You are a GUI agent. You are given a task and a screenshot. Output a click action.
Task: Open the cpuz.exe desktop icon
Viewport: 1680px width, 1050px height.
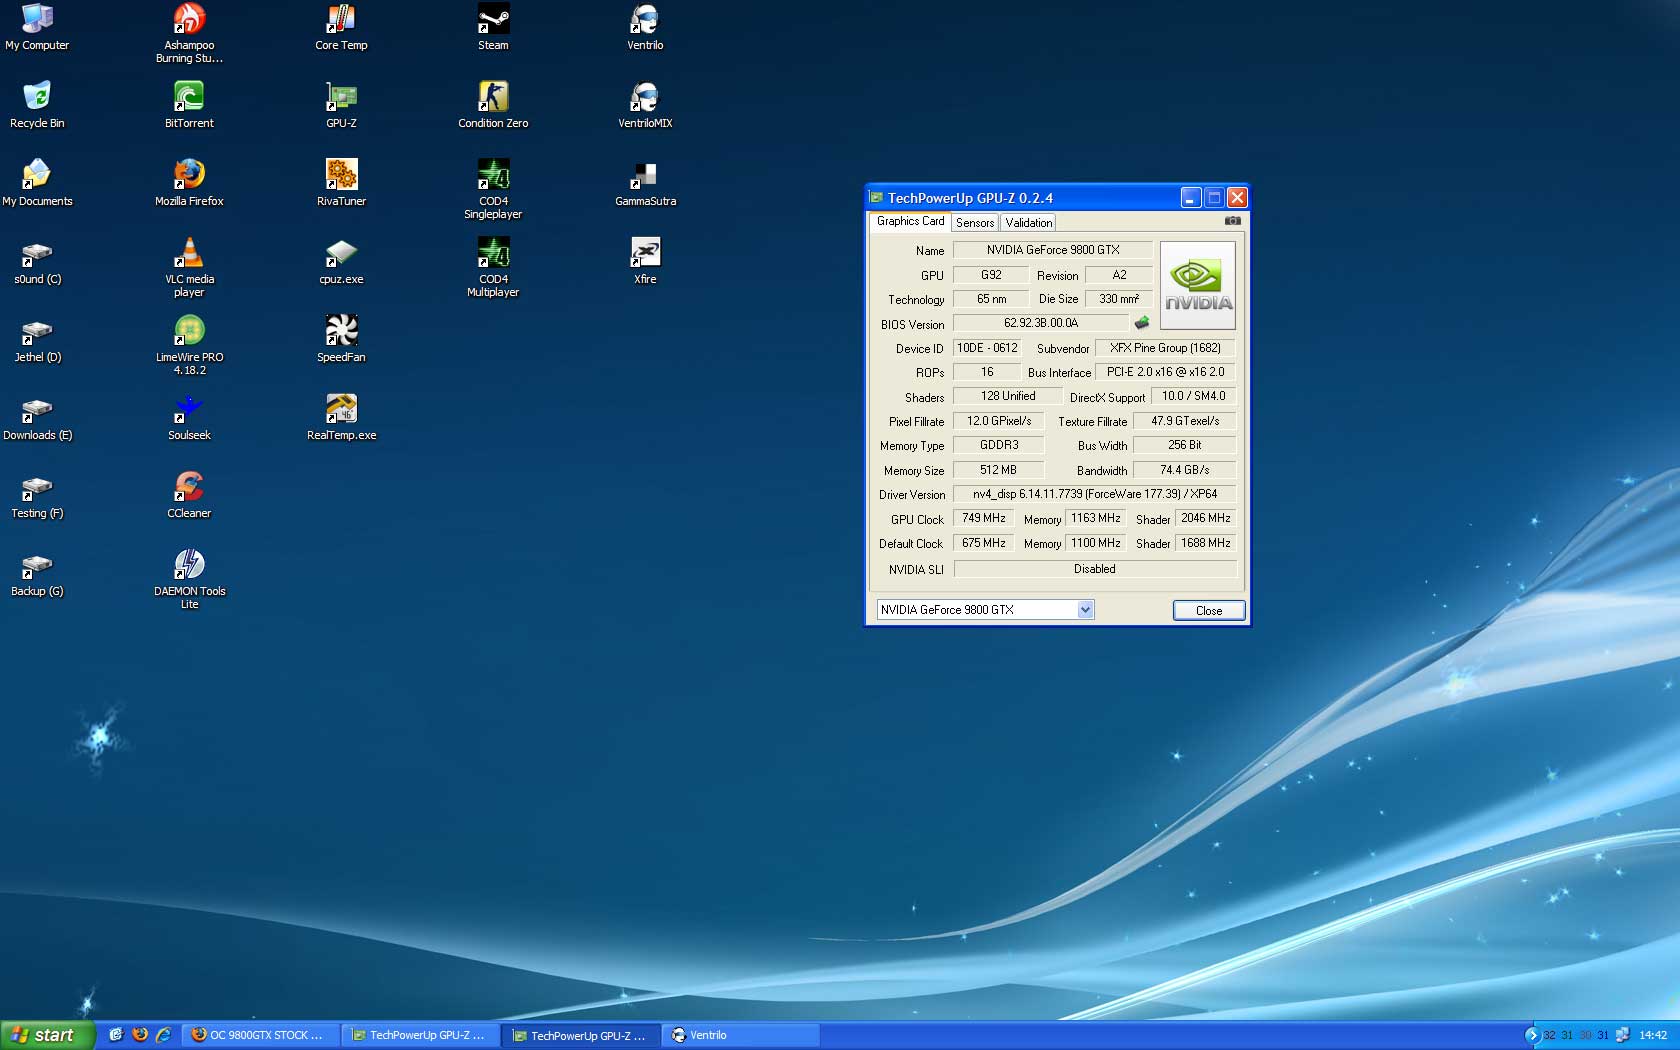[x=341, y=261]
